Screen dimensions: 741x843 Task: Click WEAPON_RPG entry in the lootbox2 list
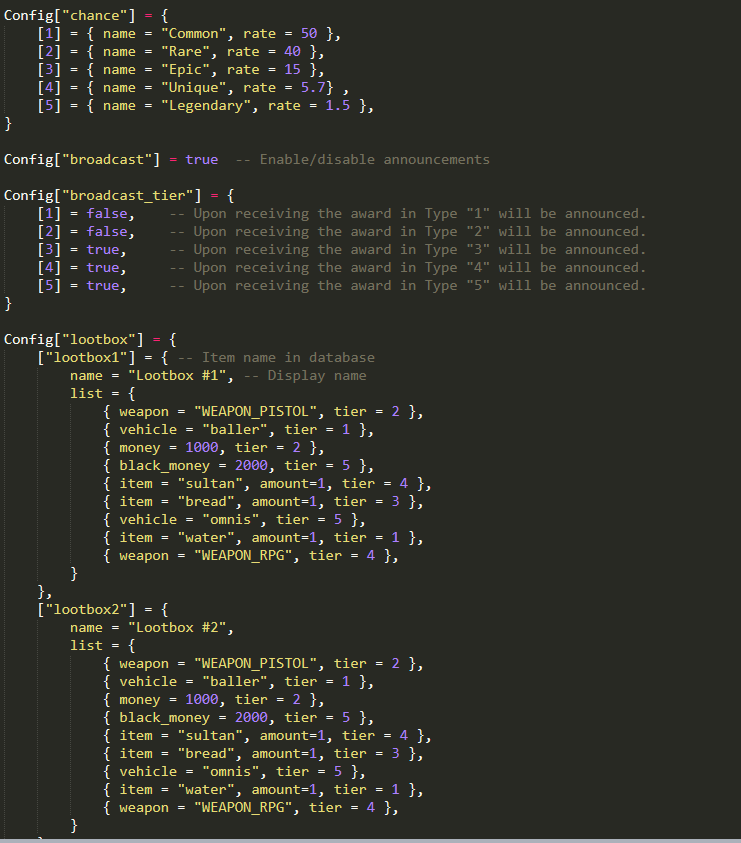coord(251,808)
